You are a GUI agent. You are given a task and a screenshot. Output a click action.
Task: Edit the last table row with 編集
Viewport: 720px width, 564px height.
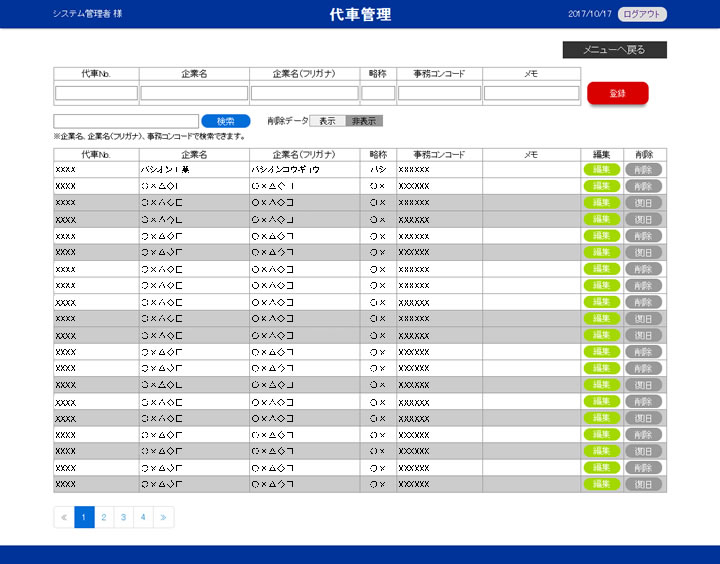[601, 484]
